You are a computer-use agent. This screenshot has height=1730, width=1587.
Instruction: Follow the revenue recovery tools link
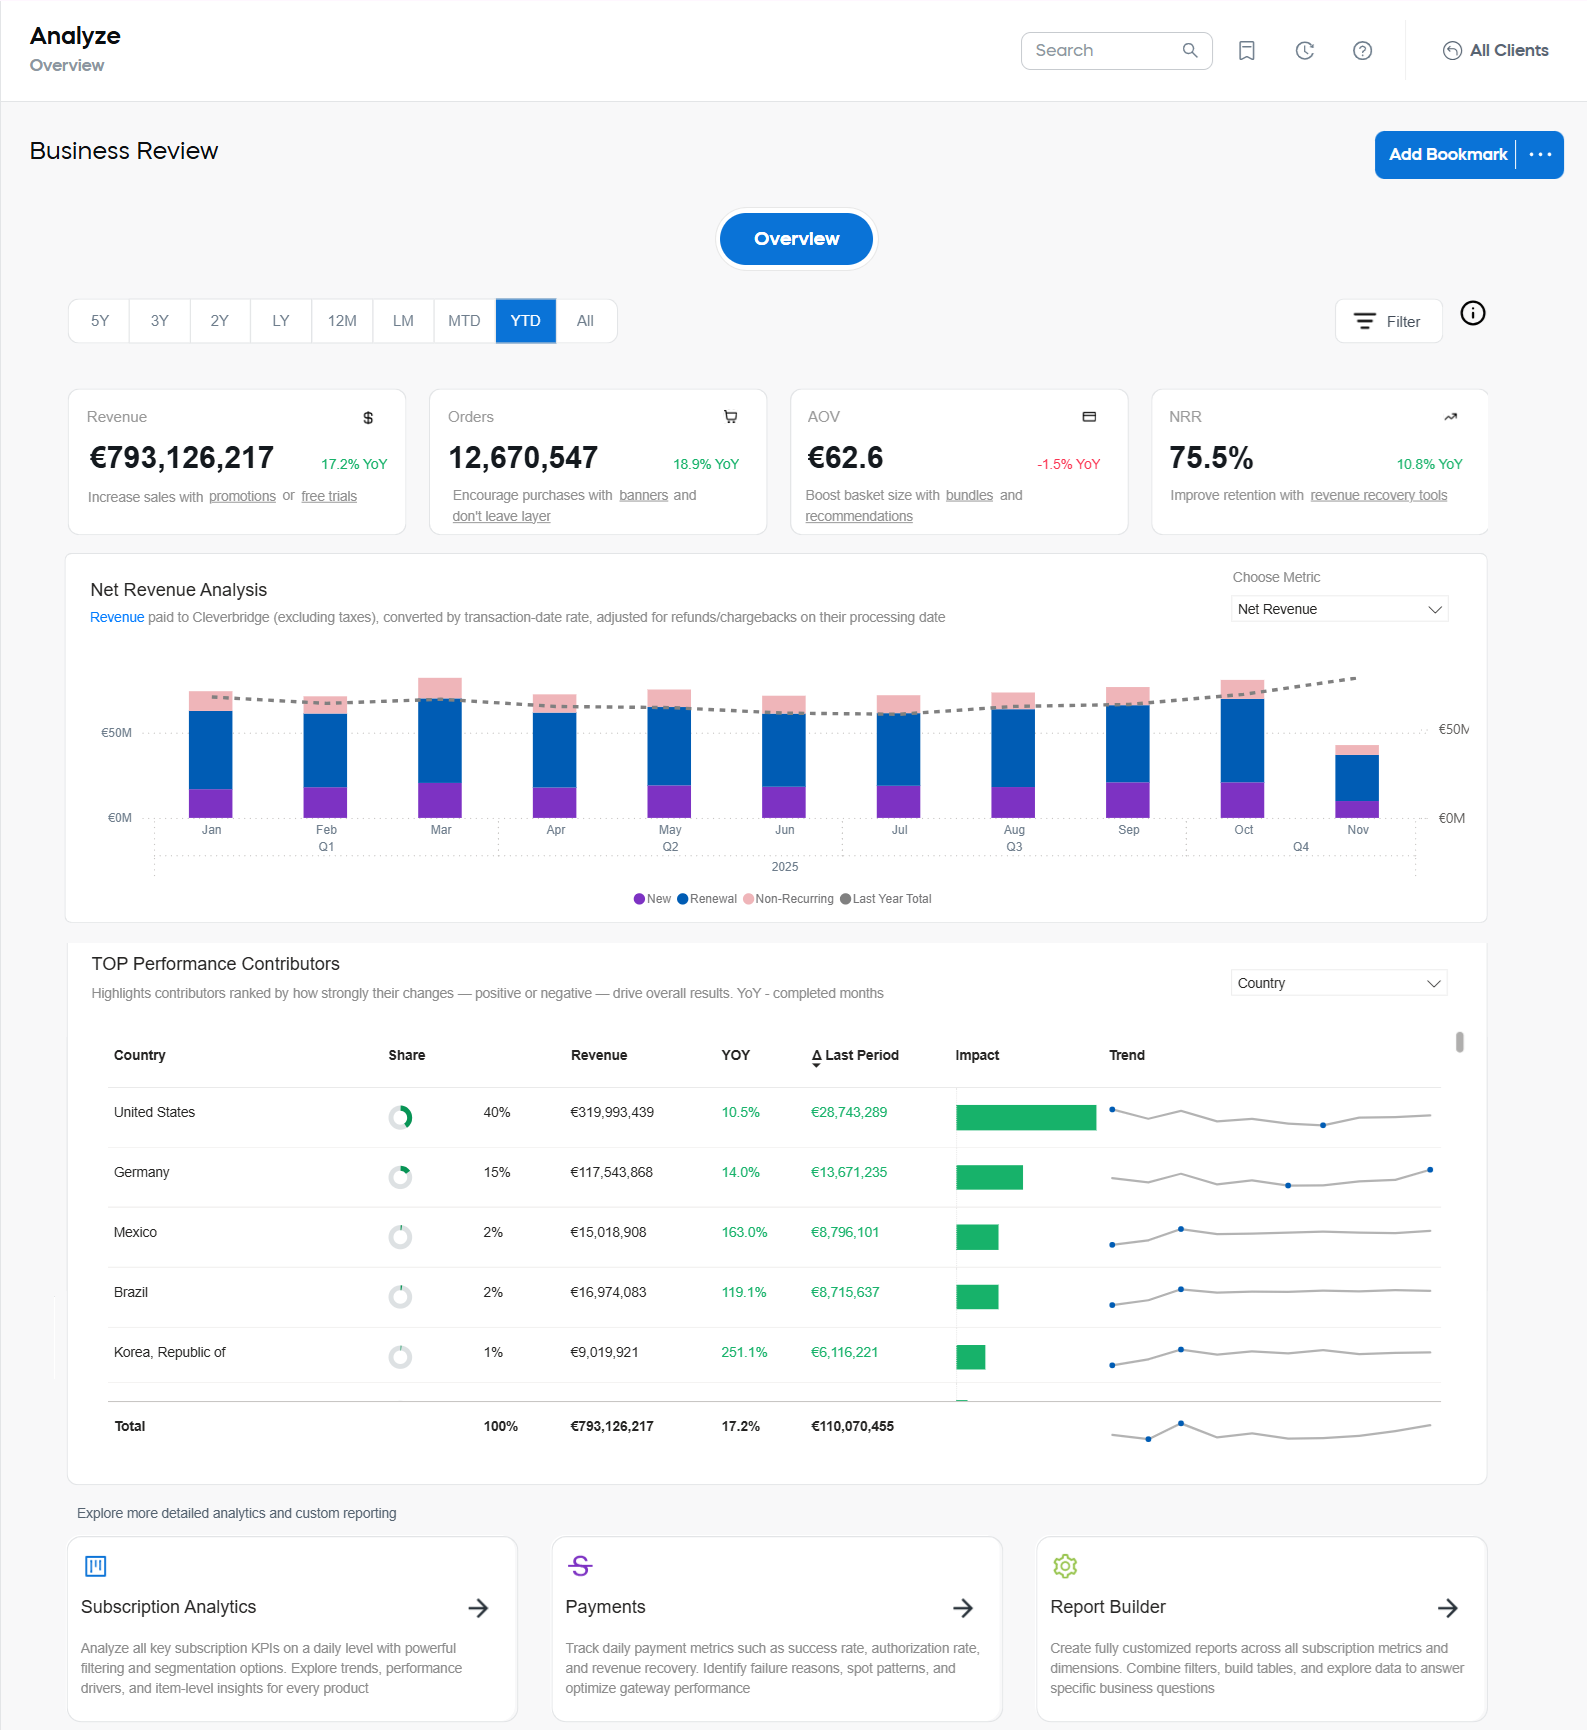click(x=1378, y=495)
